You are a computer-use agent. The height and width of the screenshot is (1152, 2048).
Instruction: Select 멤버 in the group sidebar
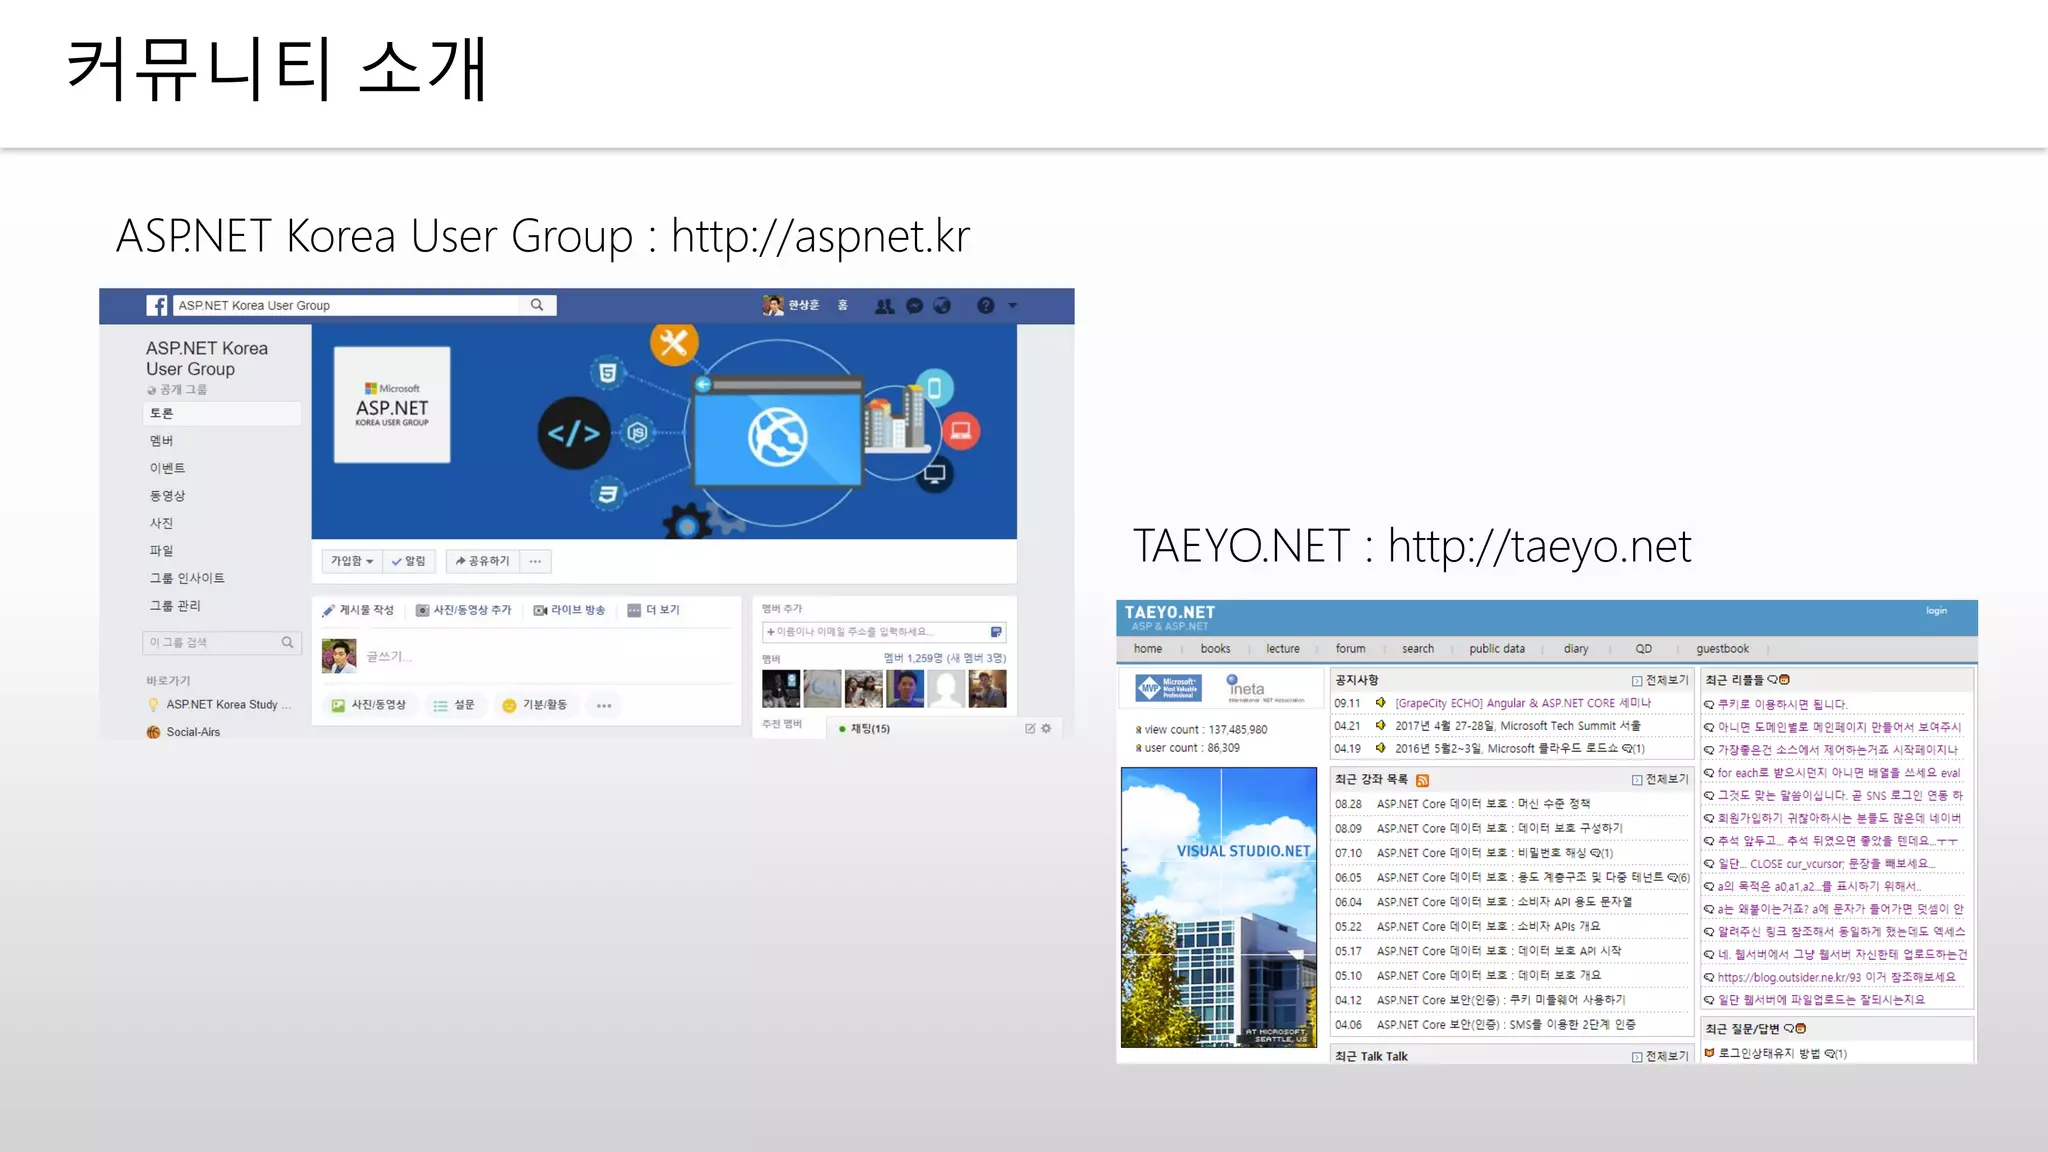pos(162,441)
